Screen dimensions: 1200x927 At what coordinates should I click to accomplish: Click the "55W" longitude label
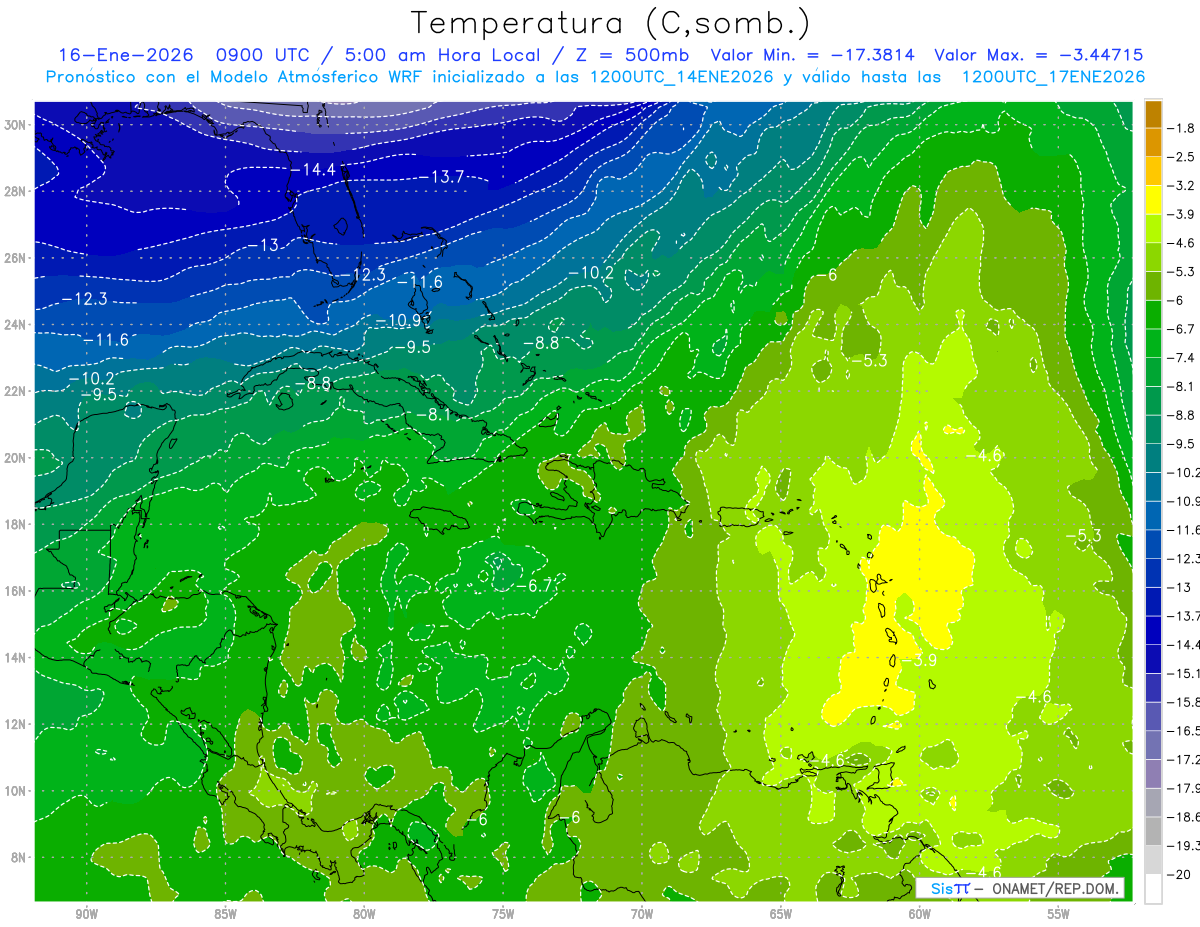tap(1059, 914)
